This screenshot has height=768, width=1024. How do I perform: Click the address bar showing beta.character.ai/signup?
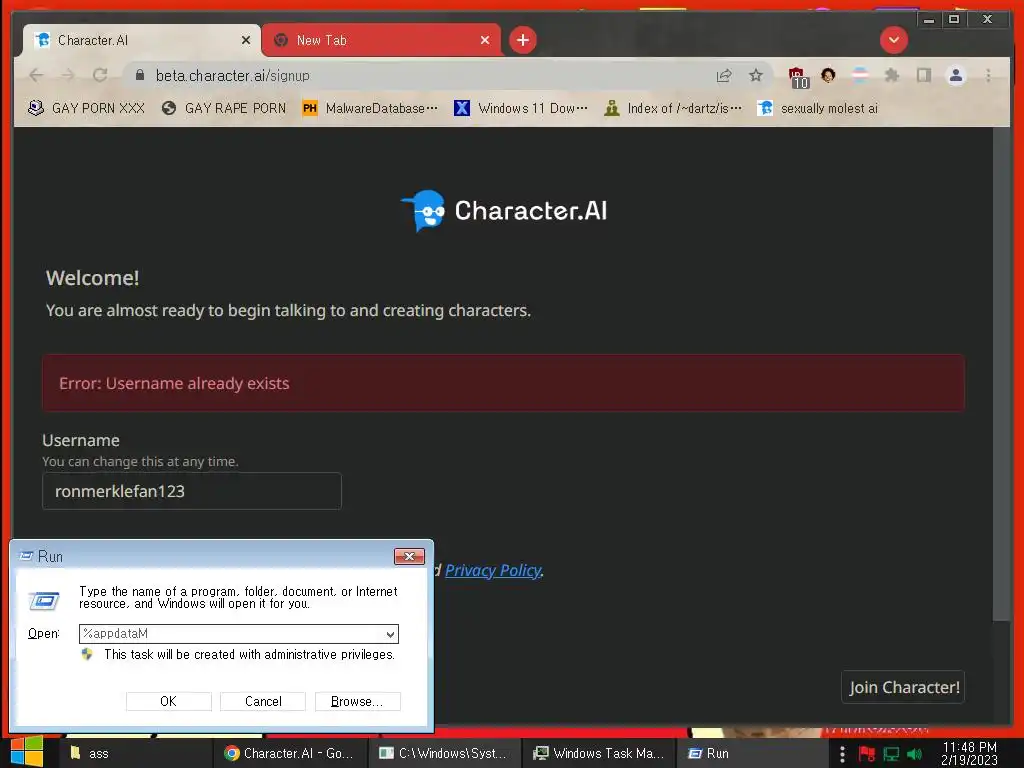click(x=418, y=76)
